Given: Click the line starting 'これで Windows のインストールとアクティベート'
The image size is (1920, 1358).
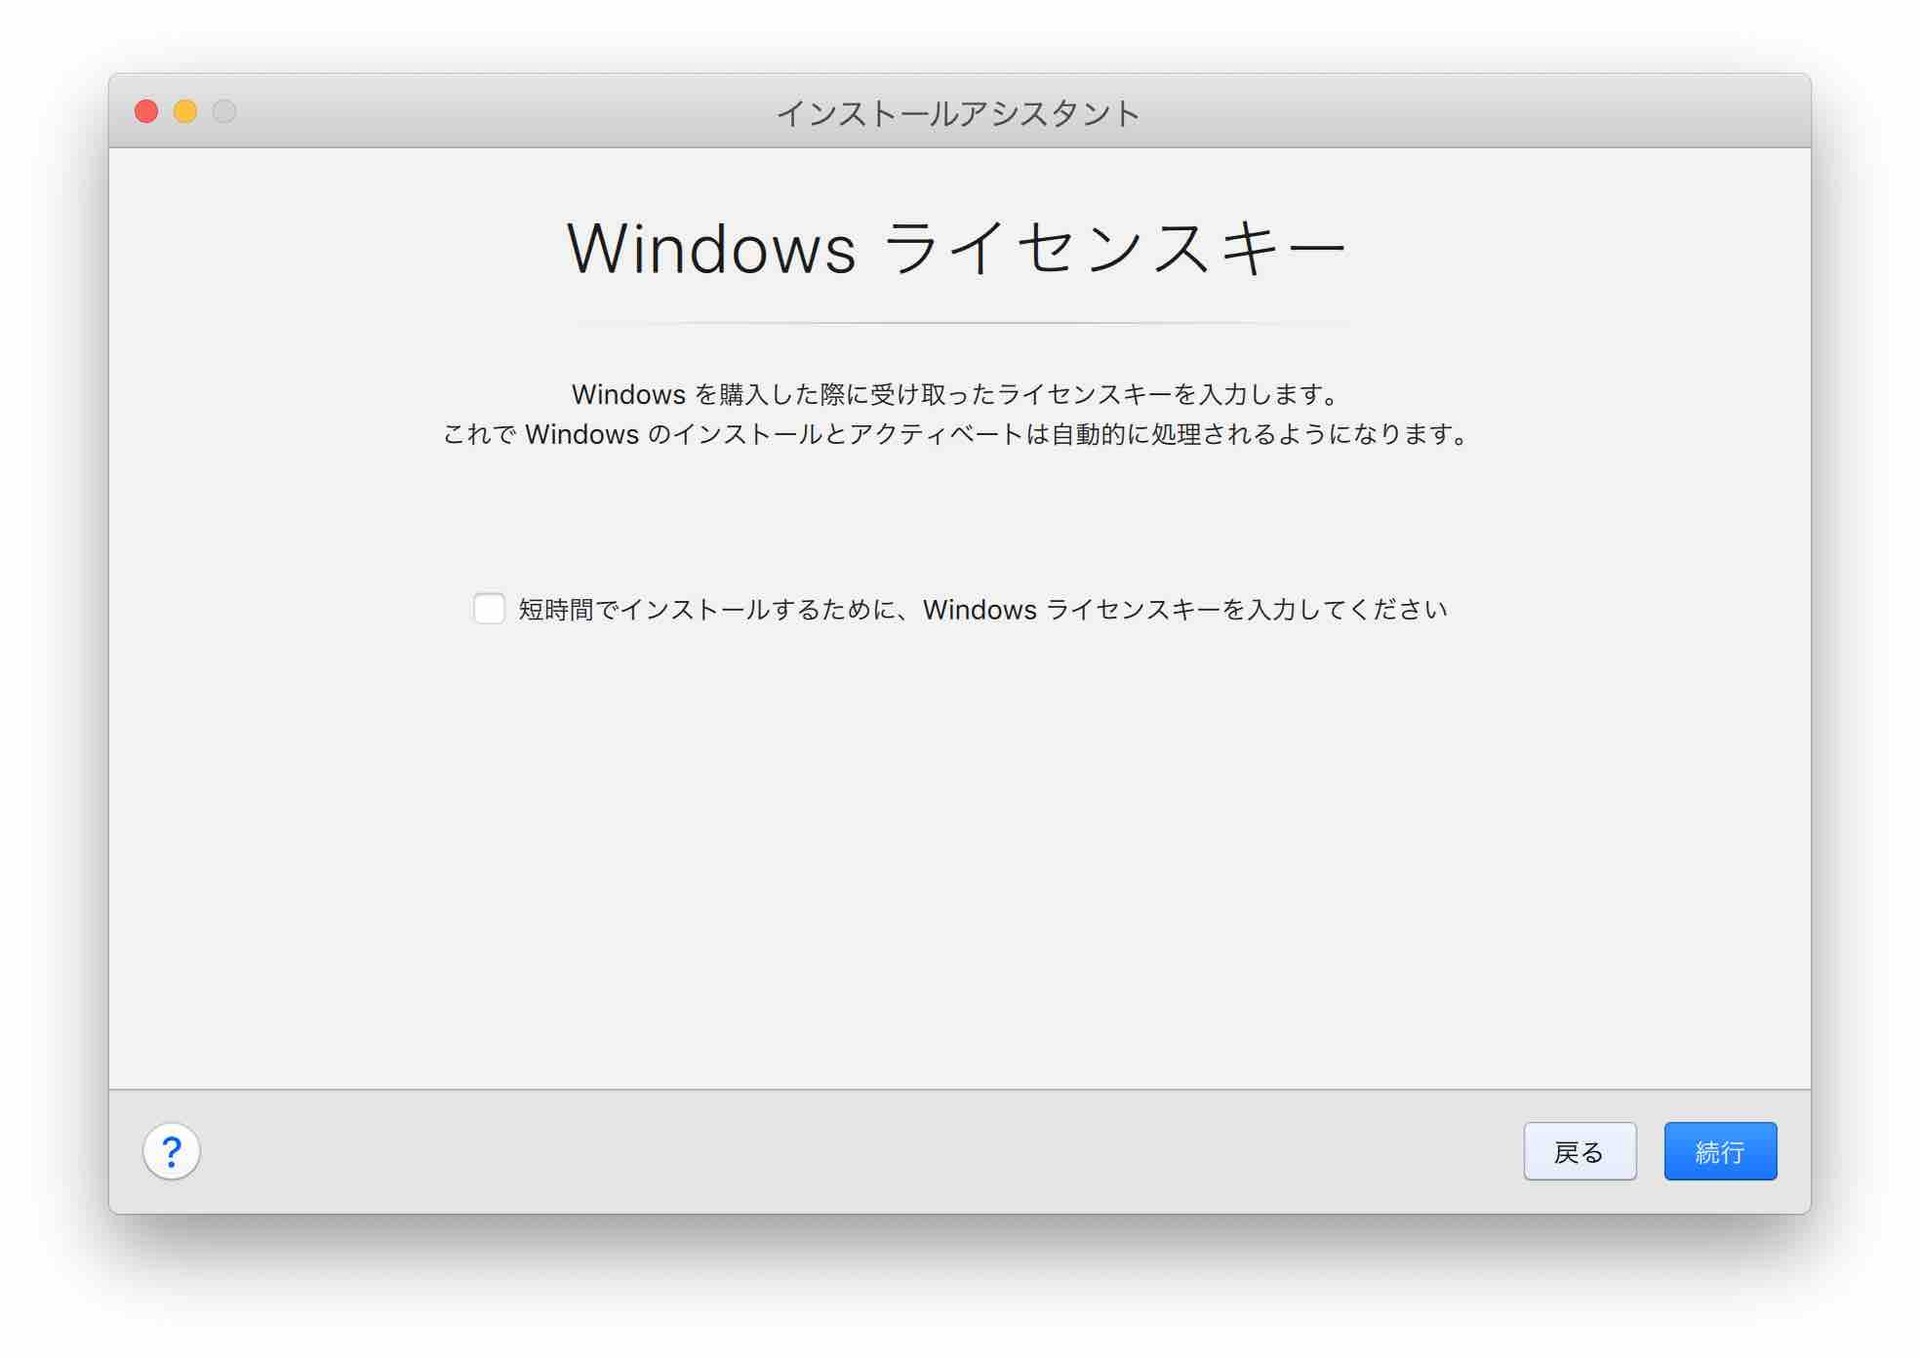Looking at the screenshot, I should coord(958,434).
